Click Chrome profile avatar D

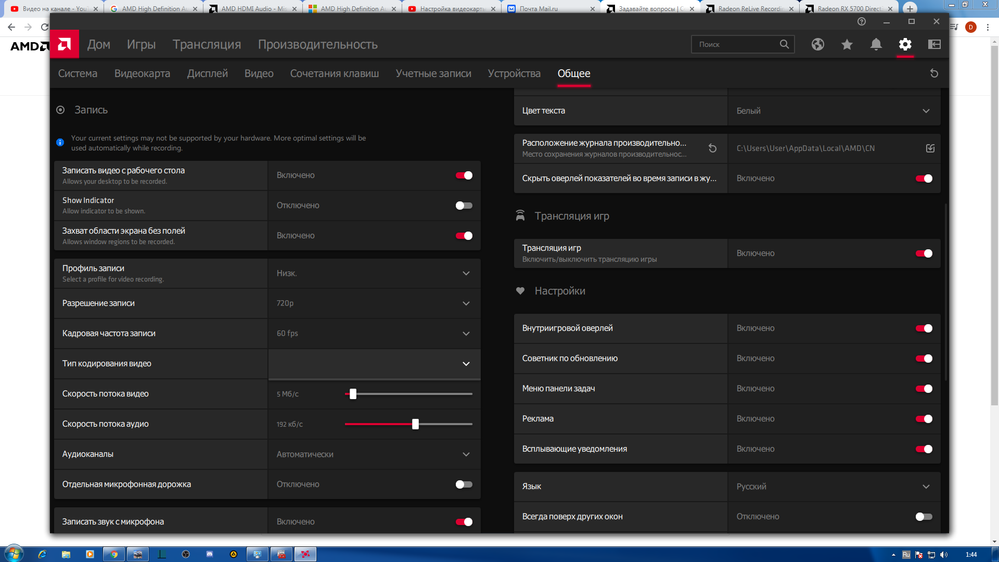[970, 27]
